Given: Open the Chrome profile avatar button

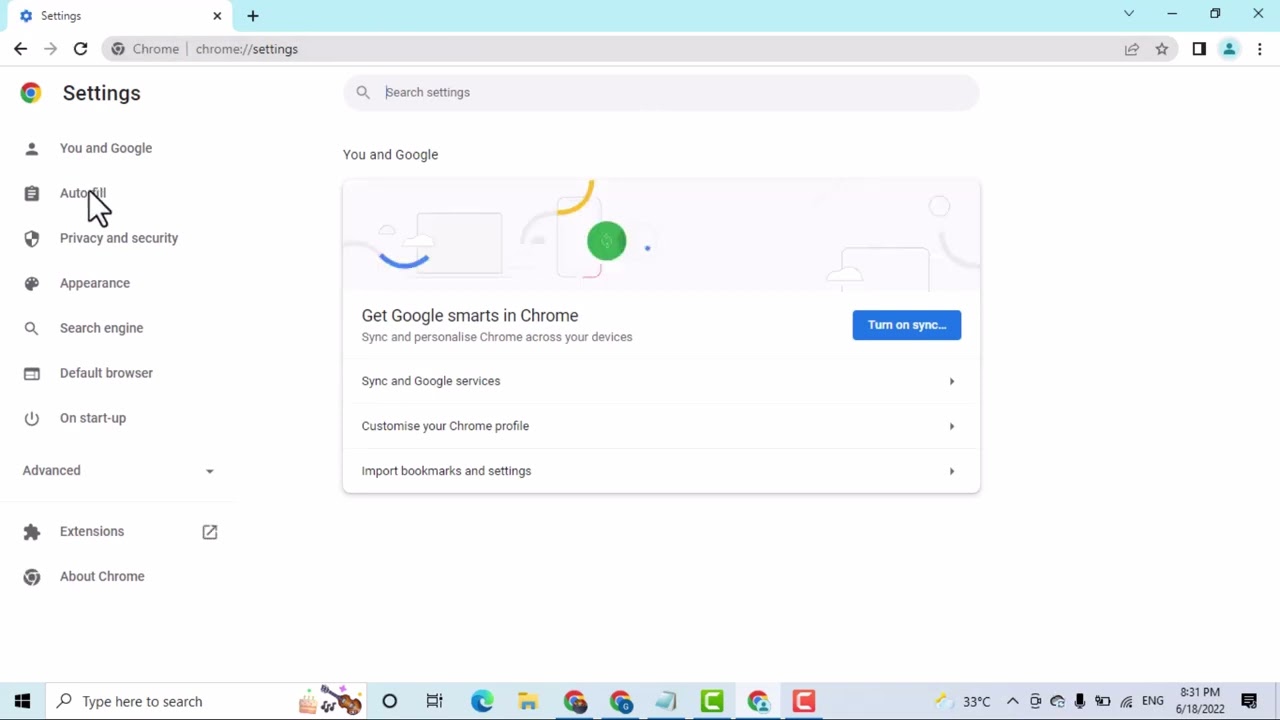Looking at the screenshot, I should [1229, 49].
